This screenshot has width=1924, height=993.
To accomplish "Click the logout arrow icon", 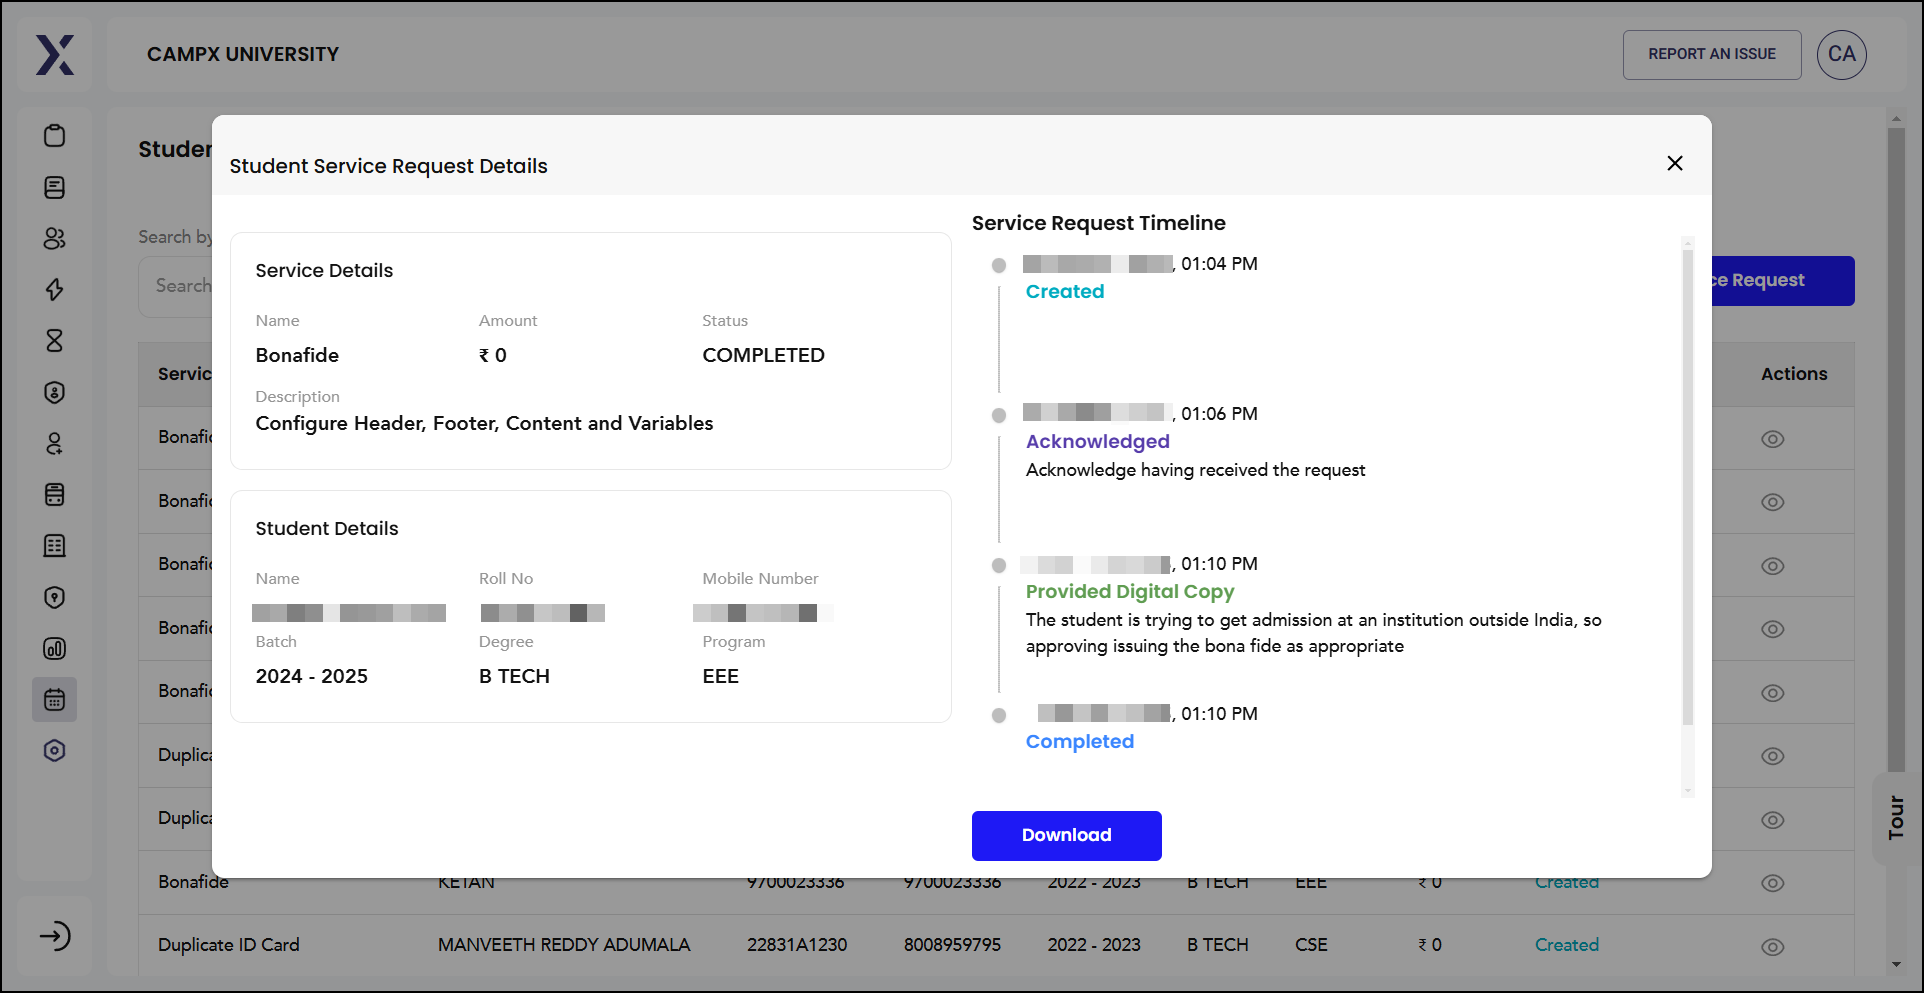I will [55, 936].
